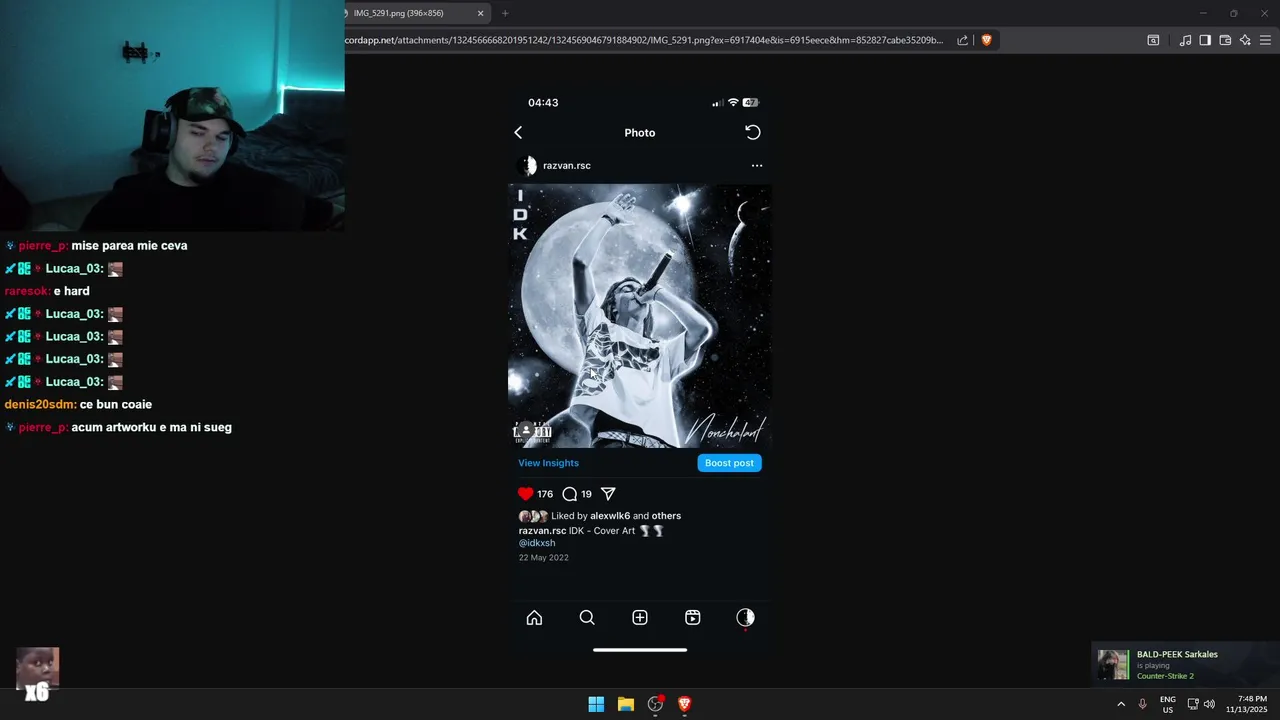Open the Reels icon in bottom bar
Image resolution: width=1280 pixels, height=720 pixels.
(x=692, y=618)
